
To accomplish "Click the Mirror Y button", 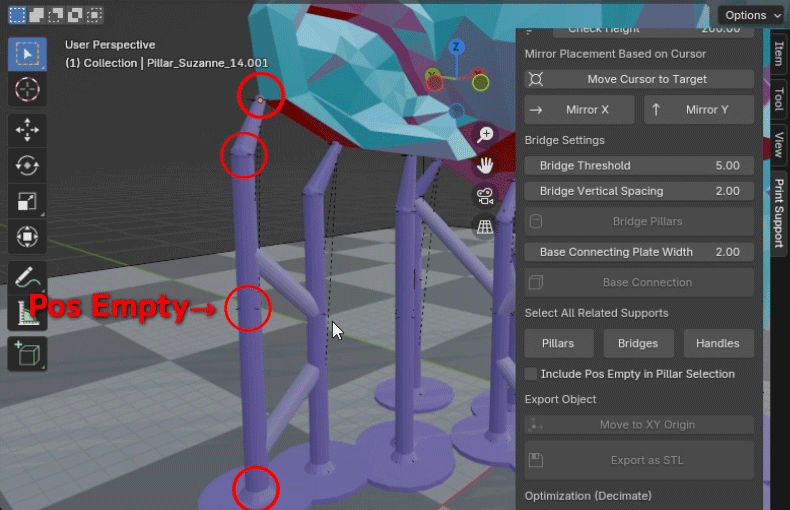I will tap(699, 110).
